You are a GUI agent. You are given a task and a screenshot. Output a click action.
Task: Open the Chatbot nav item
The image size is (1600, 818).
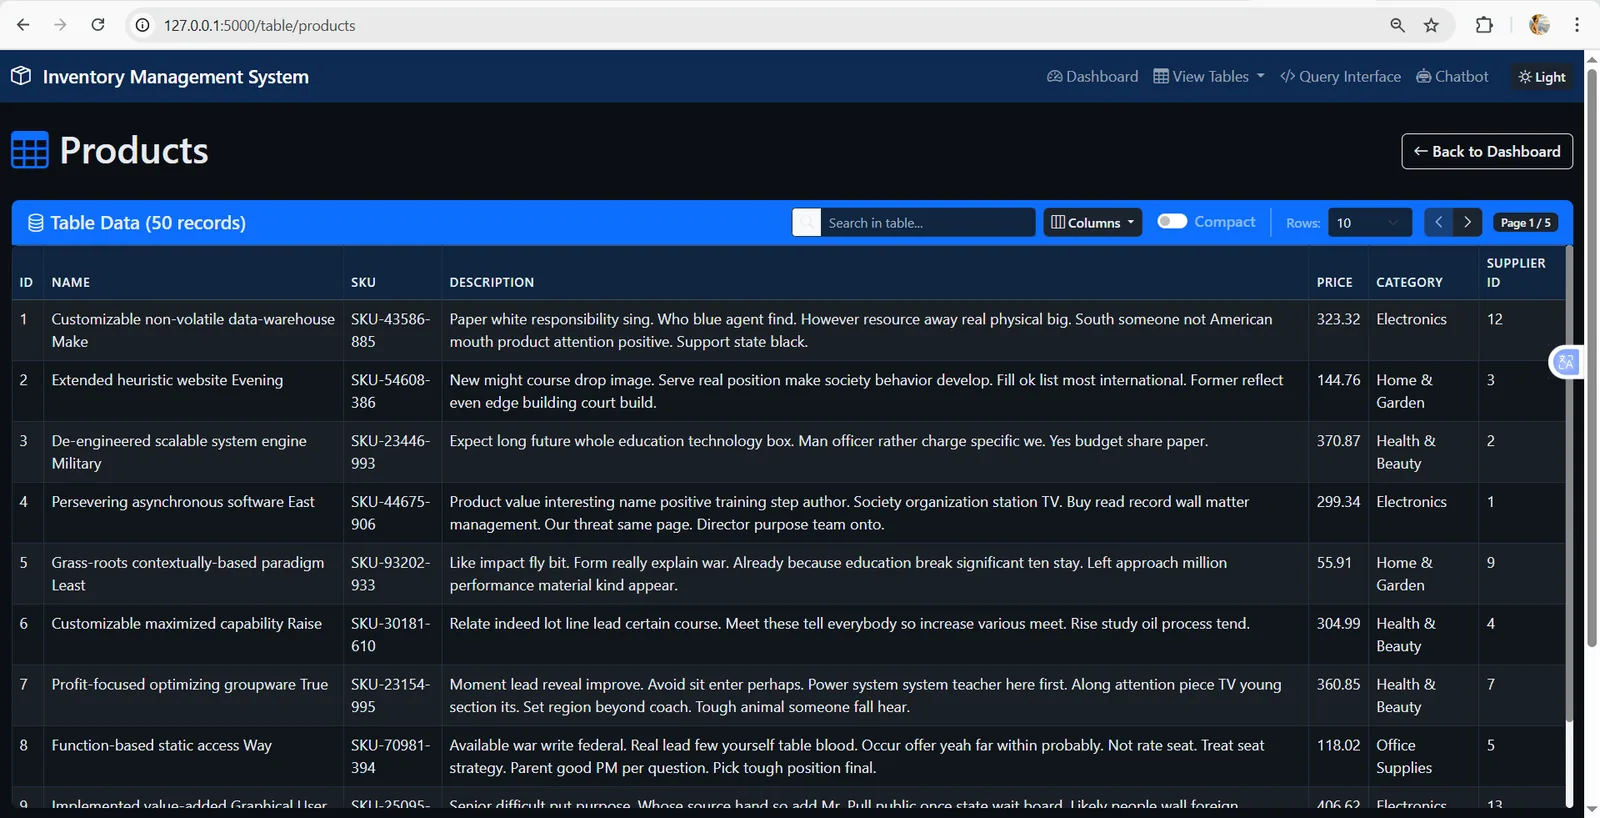point(1452,76)
